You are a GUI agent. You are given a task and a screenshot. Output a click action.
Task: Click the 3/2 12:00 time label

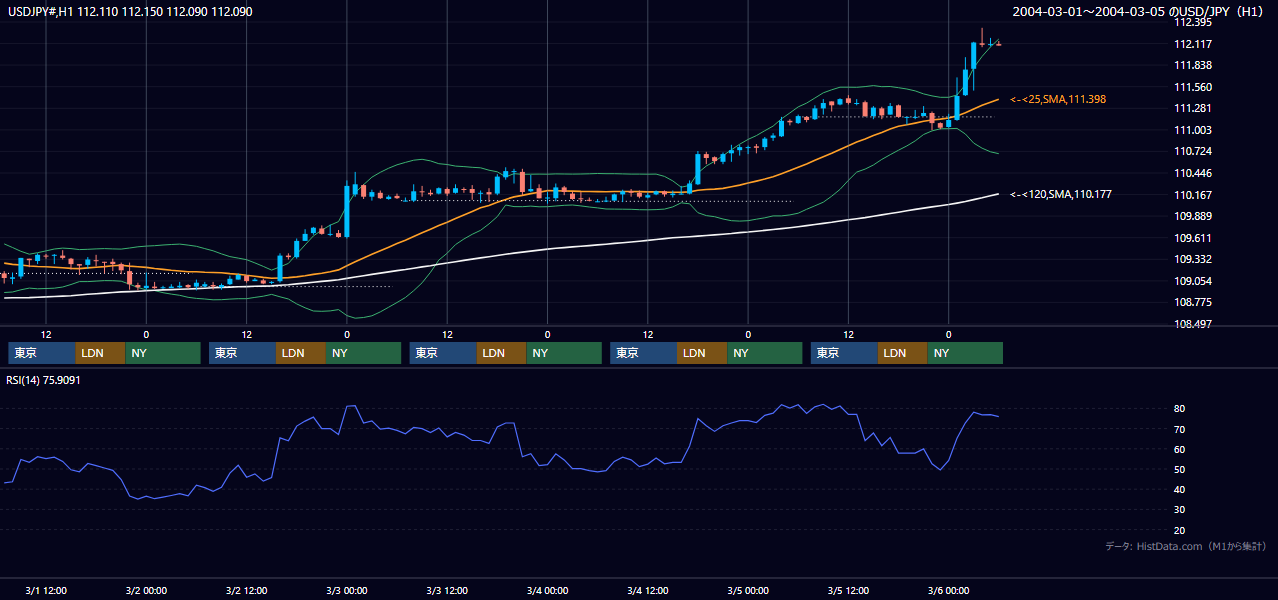[246, 590]
